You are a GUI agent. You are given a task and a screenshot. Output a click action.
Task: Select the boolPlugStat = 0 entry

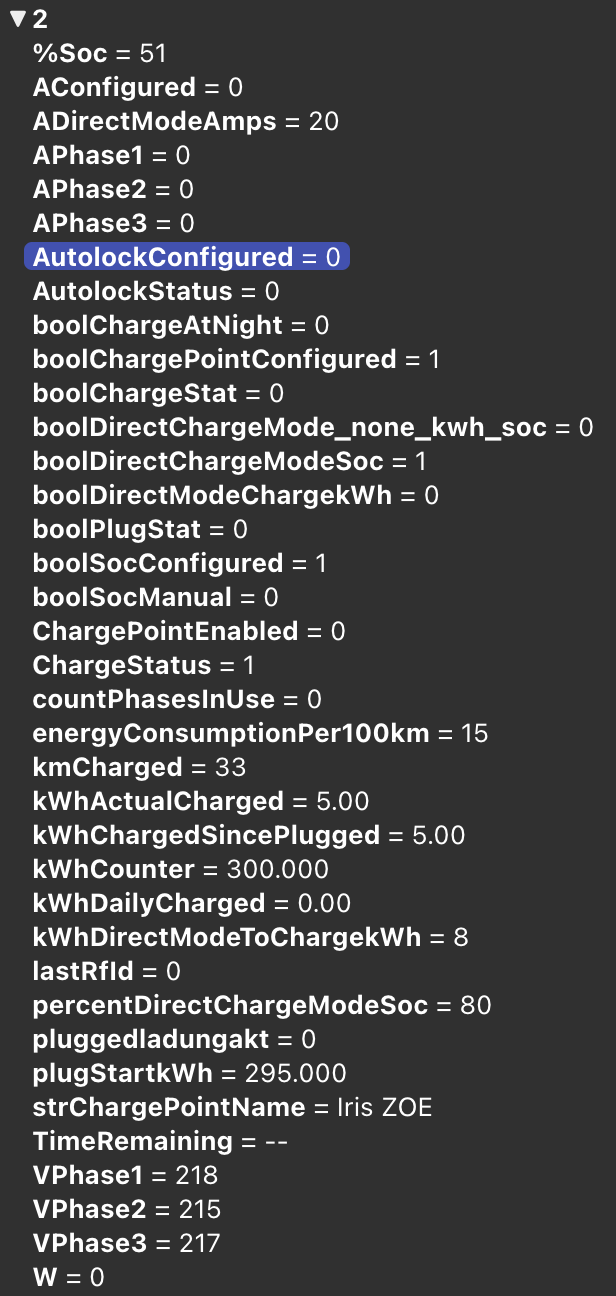pyautogui.click(x=139, y=530)
